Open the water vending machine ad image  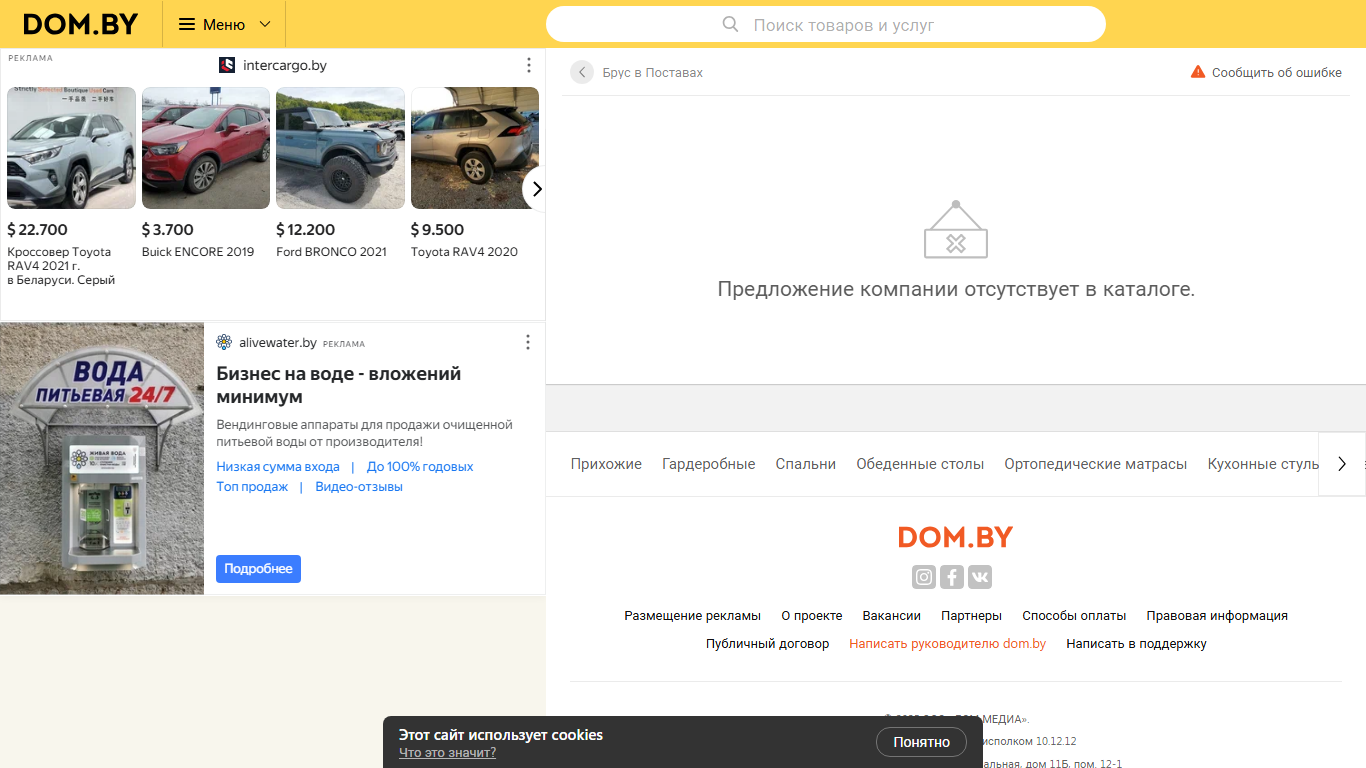[102, 458]
